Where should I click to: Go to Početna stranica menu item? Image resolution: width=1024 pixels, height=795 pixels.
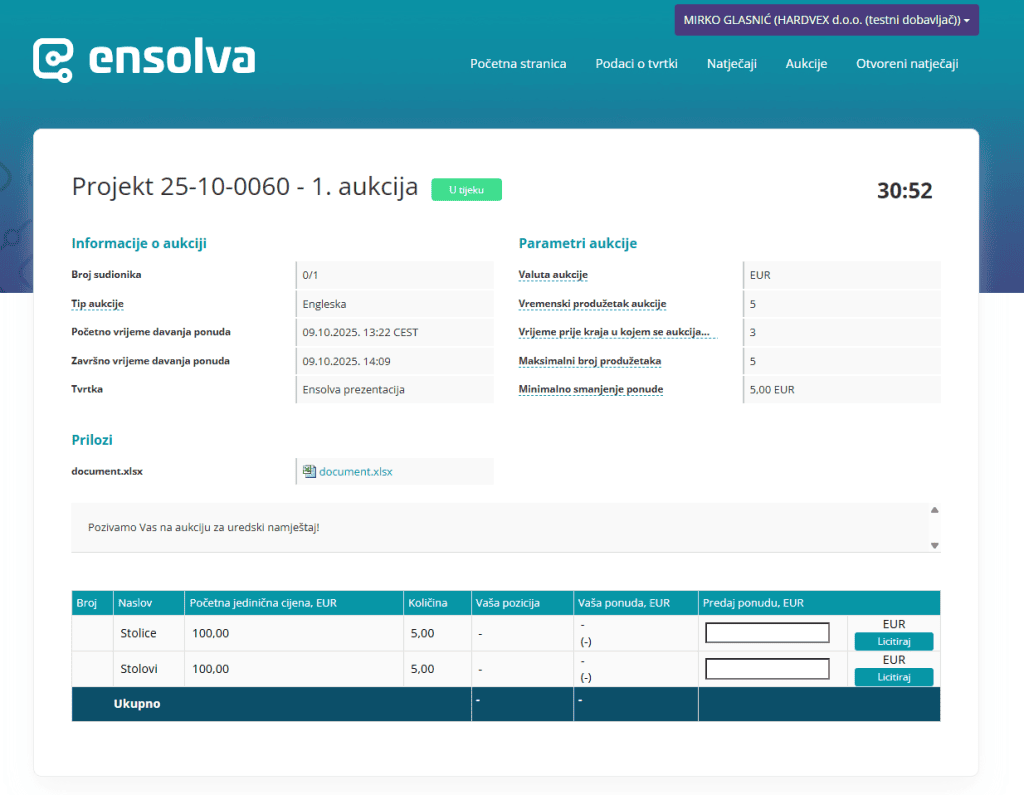[x=518, y=64]
